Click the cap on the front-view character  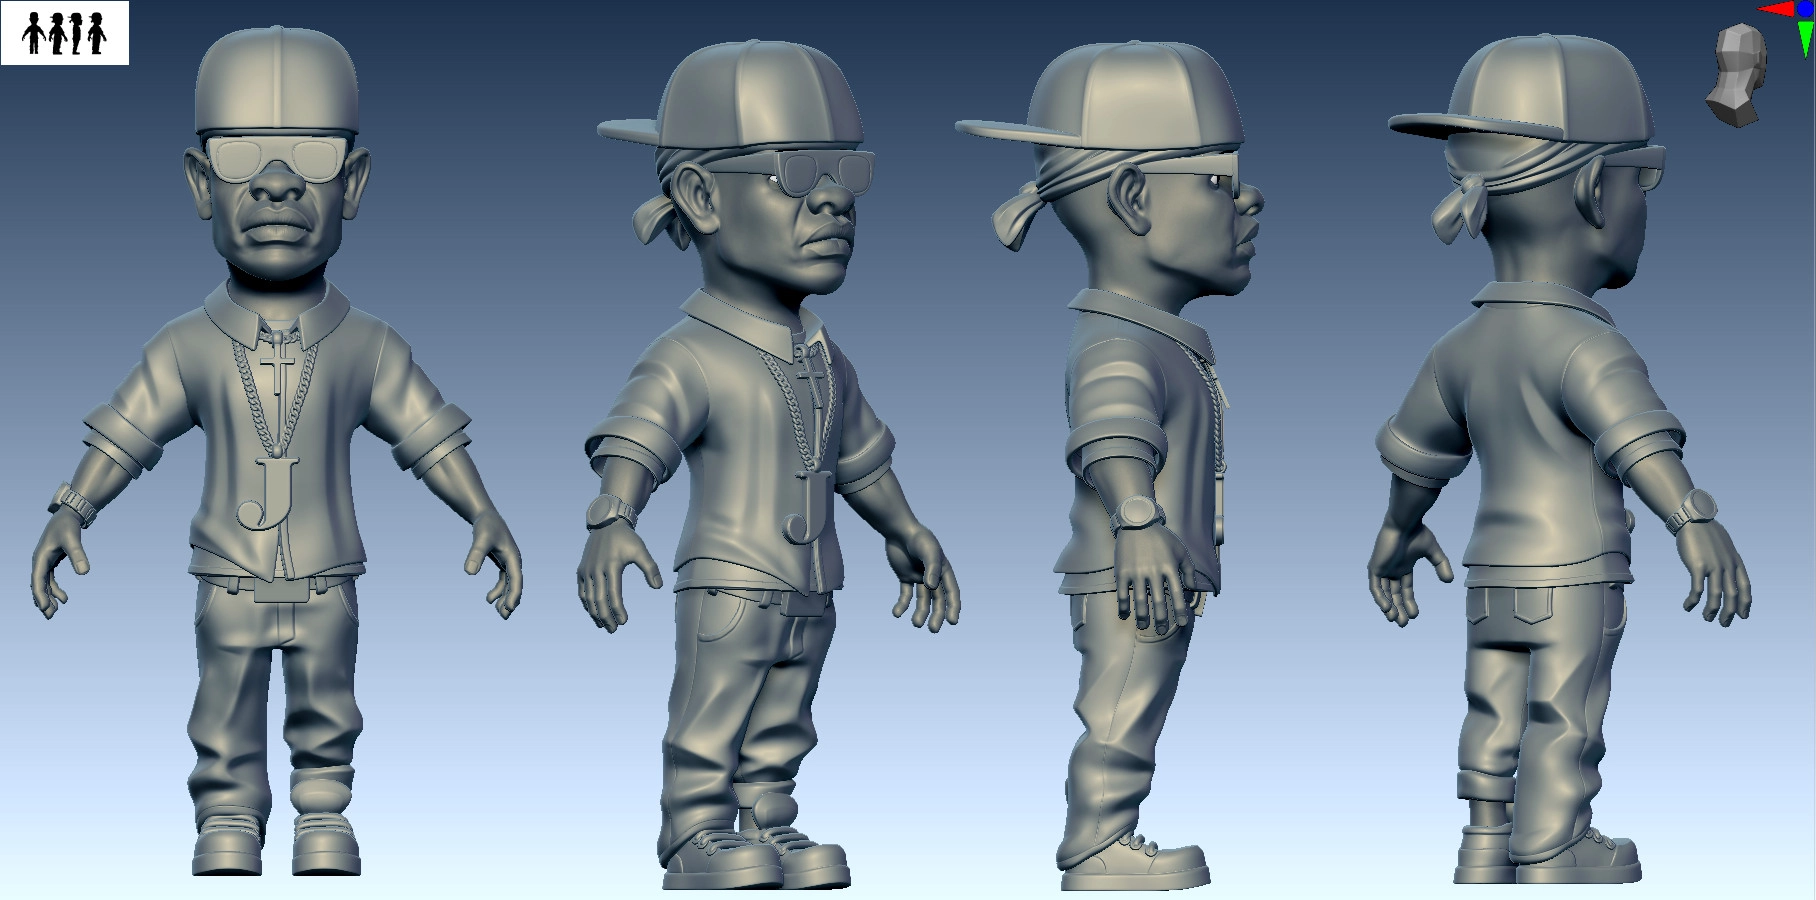[276, 80]
